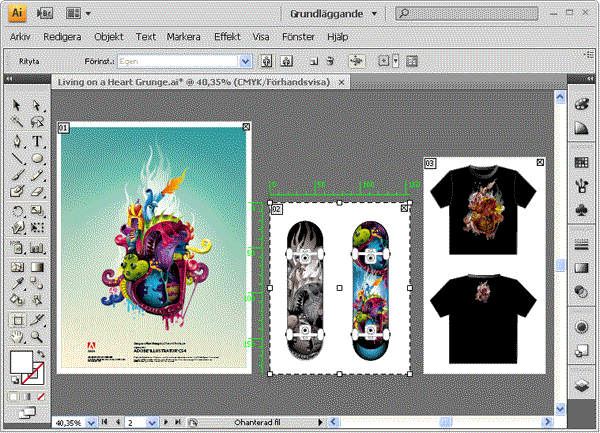The image size is (600, 433).
Task: Collapse the right panel dock arrows
Action: click(592, 78)
